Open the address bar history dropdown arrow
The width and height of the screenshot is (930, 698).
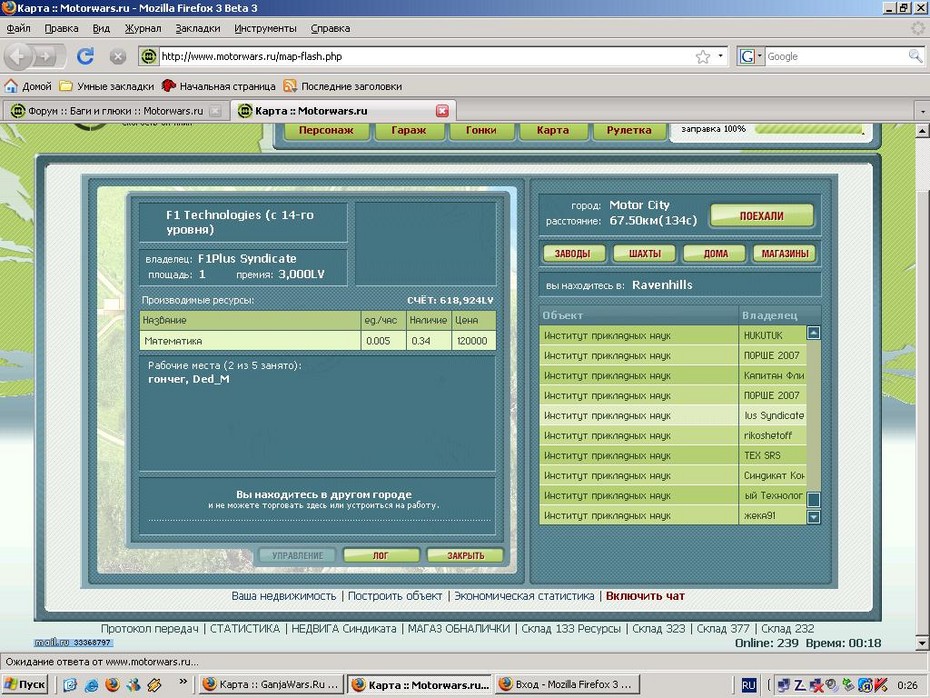721,56
